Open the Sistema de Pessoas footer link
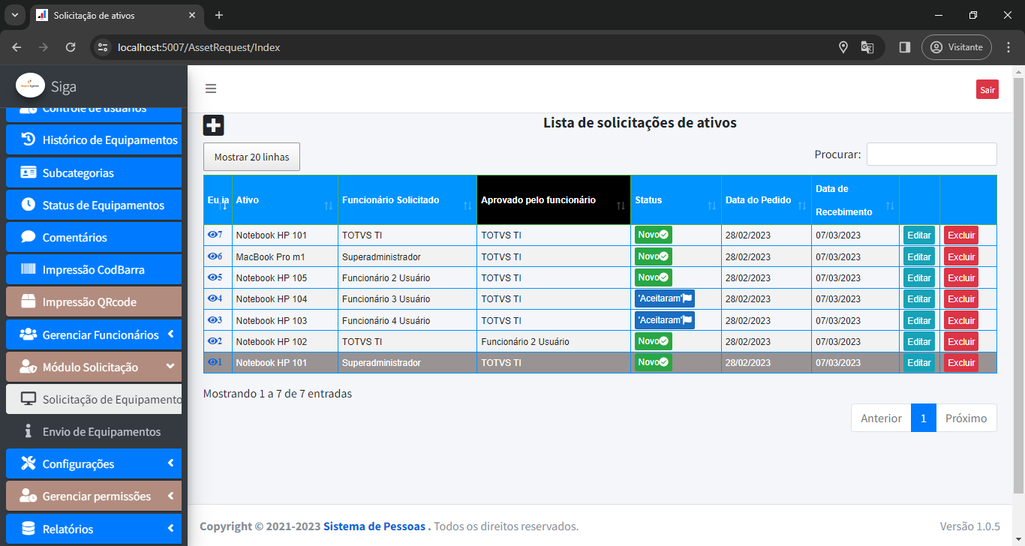Screen dimensions: 1025x546 374,526
